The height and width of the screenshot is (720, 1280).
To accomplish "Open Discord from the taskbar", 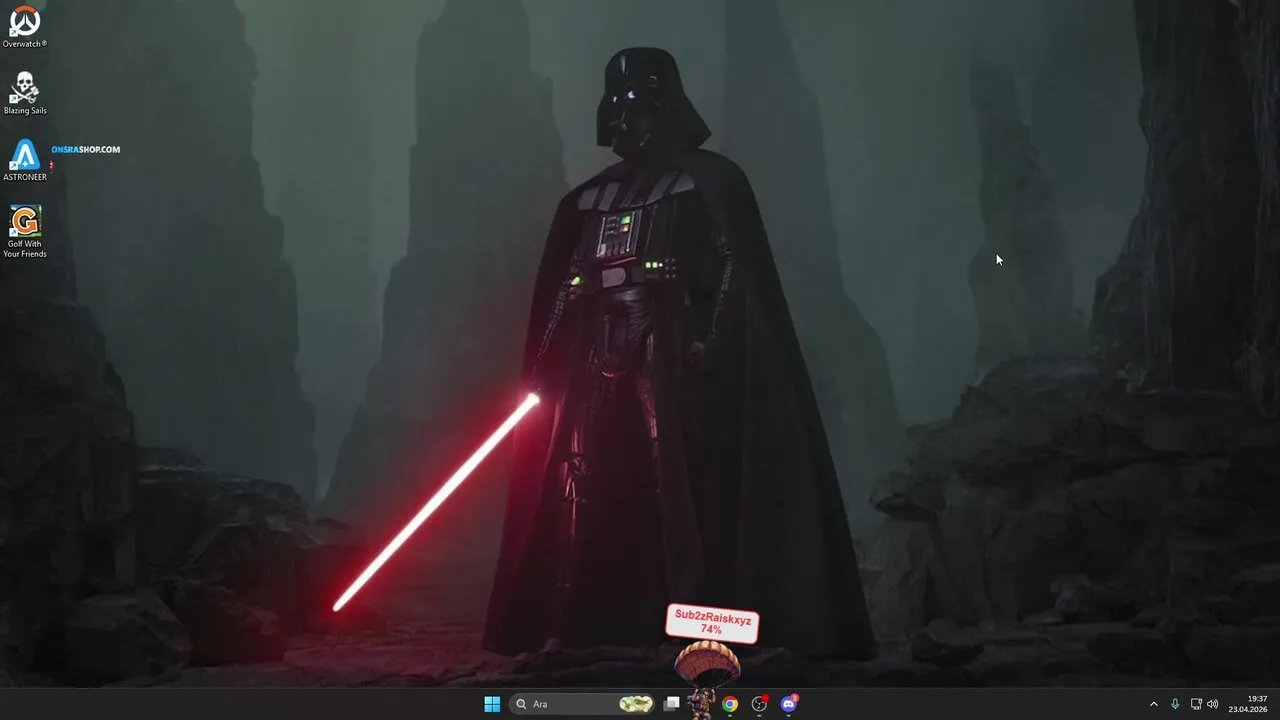I will 789,704.
